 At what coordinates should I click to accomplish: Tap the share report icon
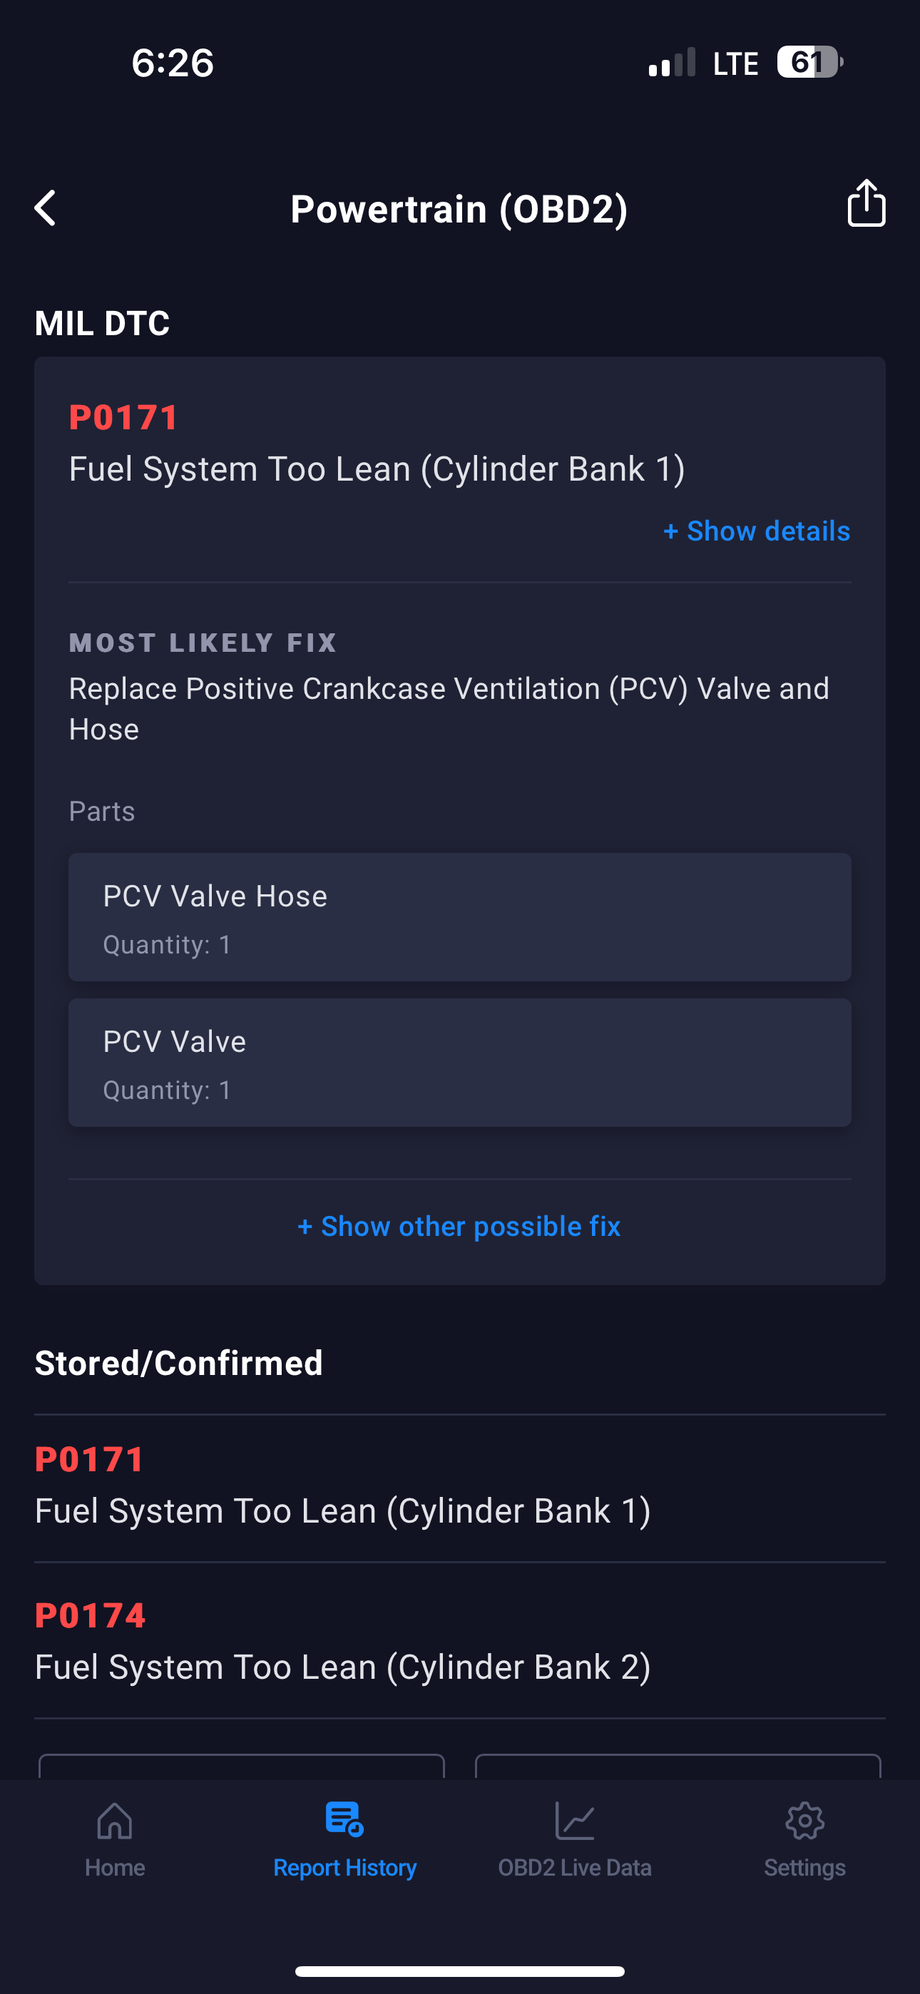866,204
